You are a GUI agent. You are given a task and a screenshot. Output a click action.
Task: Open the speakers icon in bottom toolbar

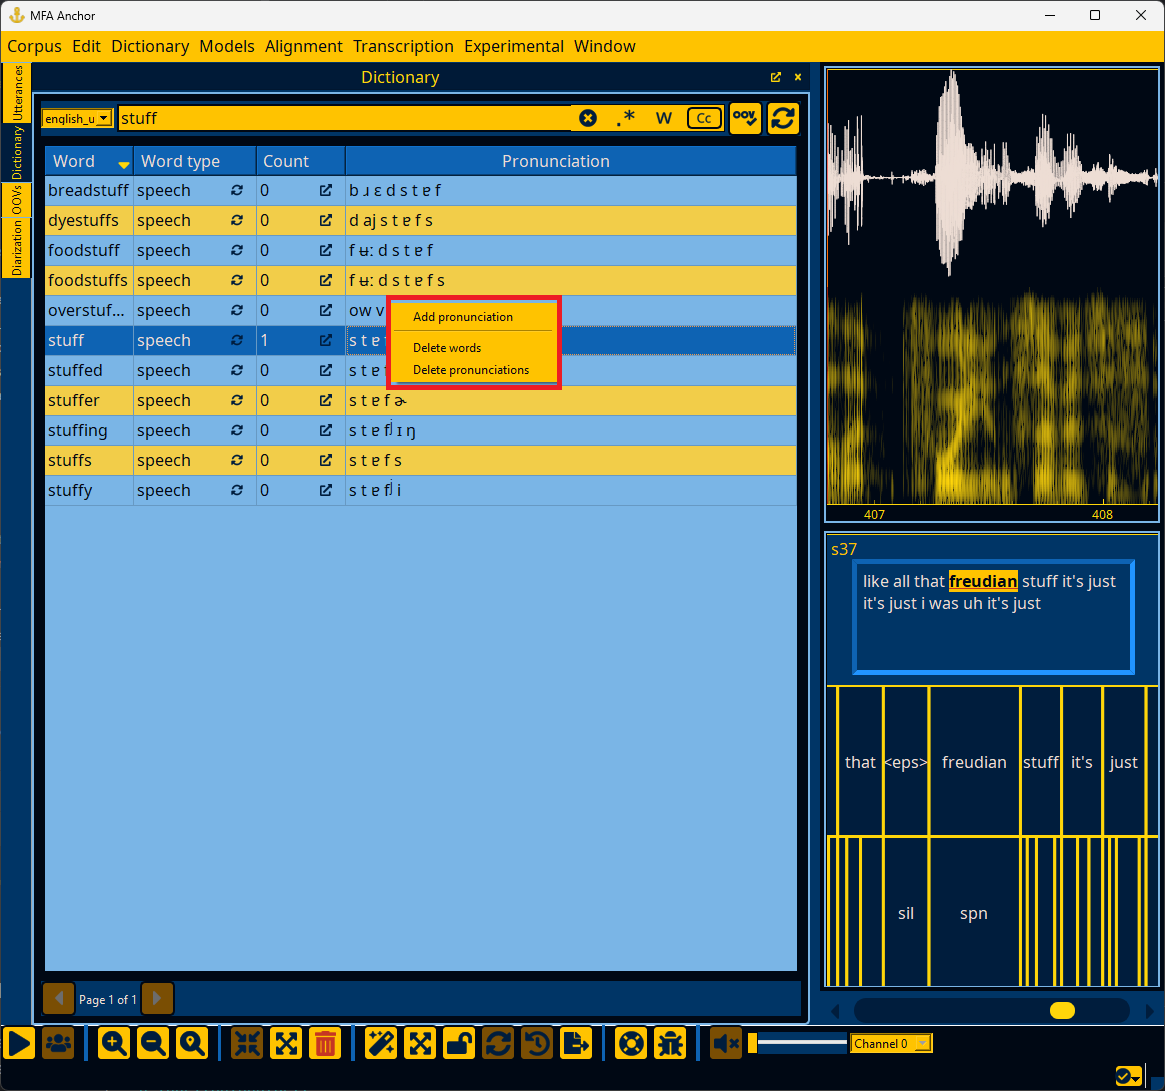pos(59,1043)
